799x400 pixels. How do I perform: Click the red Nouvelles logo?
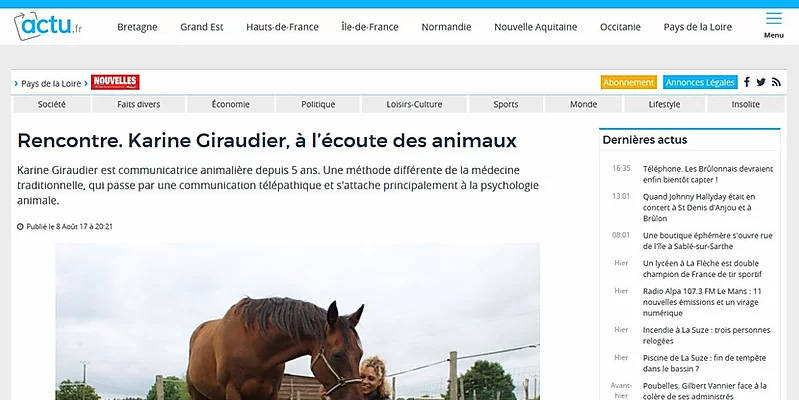(x=115, y=82)
